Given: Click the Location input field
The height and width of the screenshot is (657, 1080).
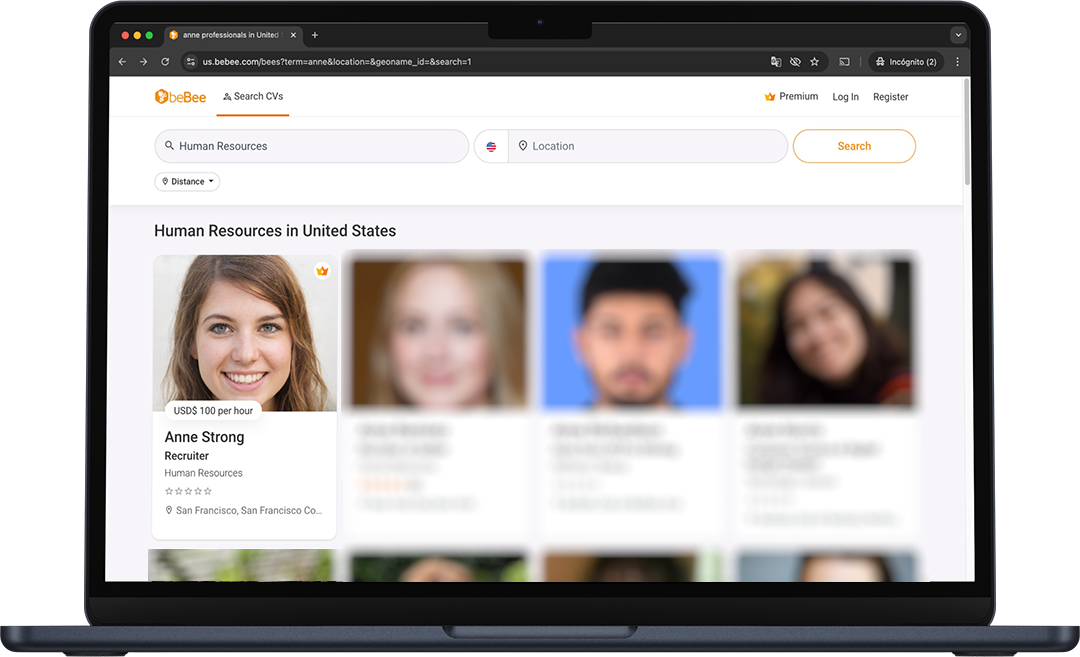Looking at the screenshot, I should (650, 146).
